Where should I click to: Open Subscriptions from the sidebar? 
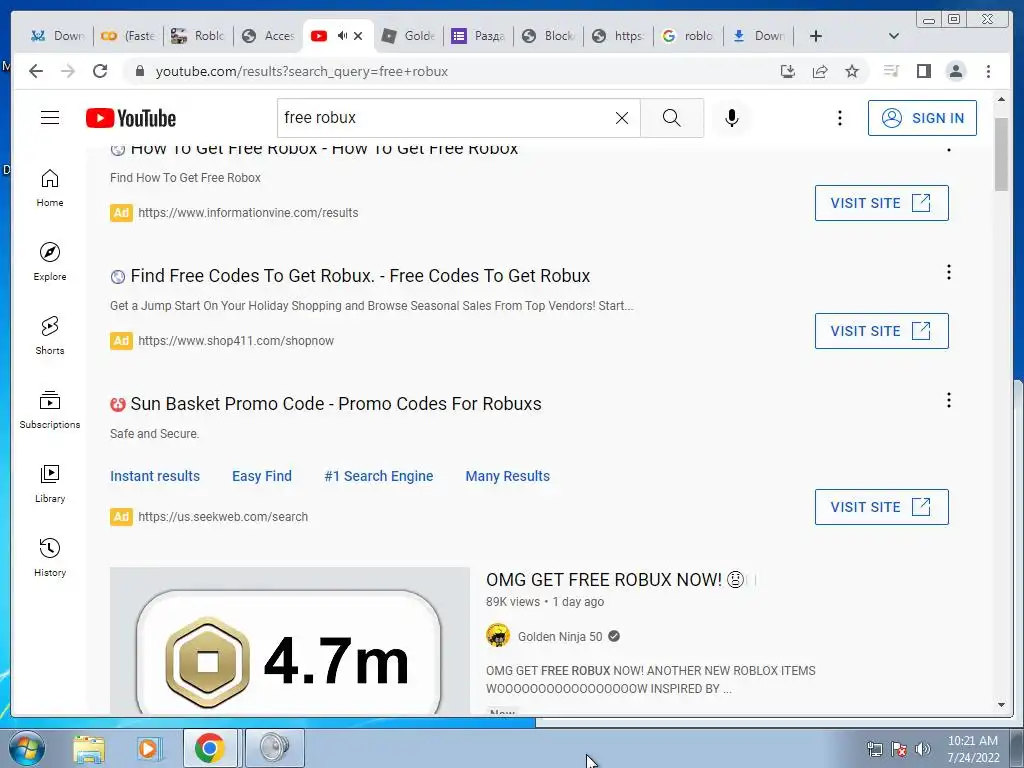point(50,409)
